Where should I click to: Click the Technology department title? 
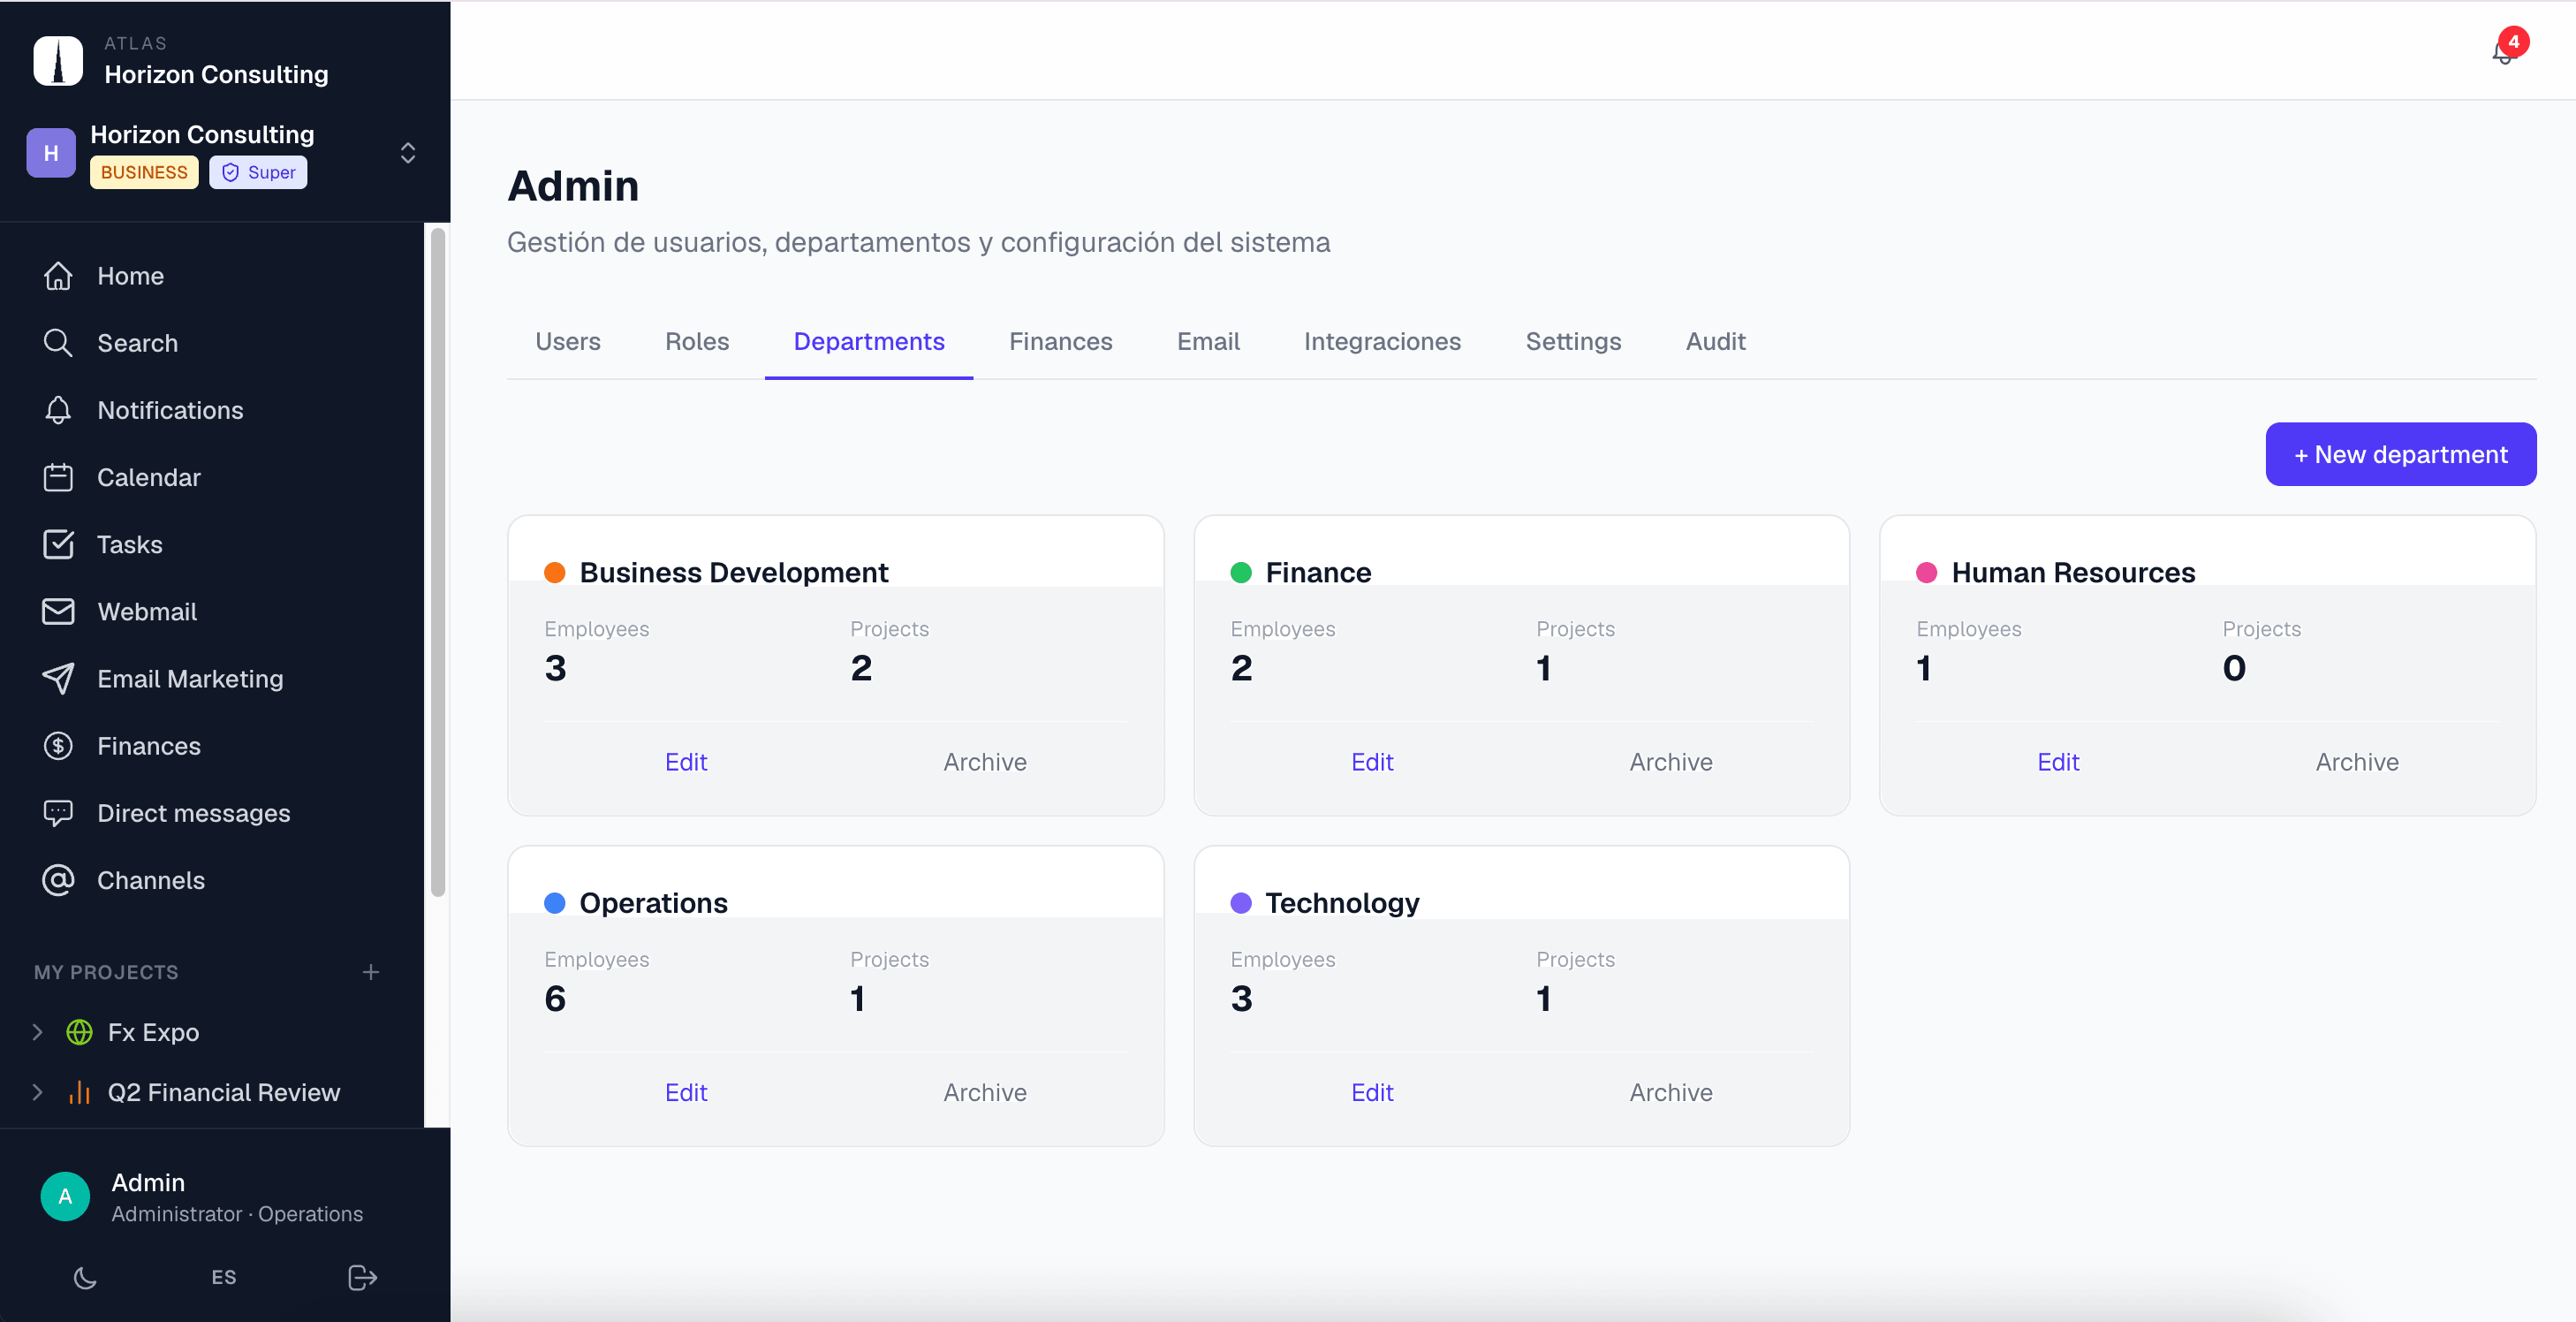coord(1342,903)
